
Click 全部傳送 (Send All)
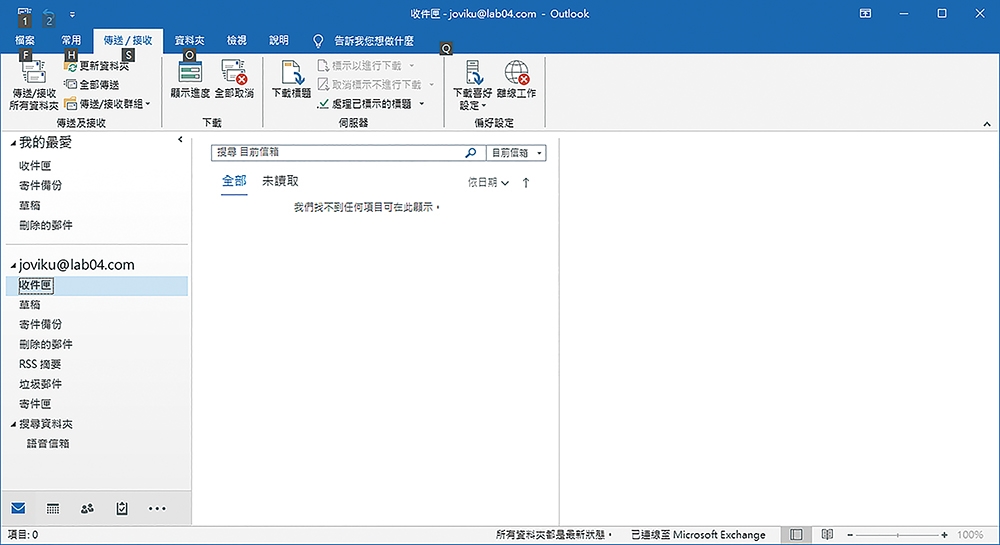[x=92, y=85]
